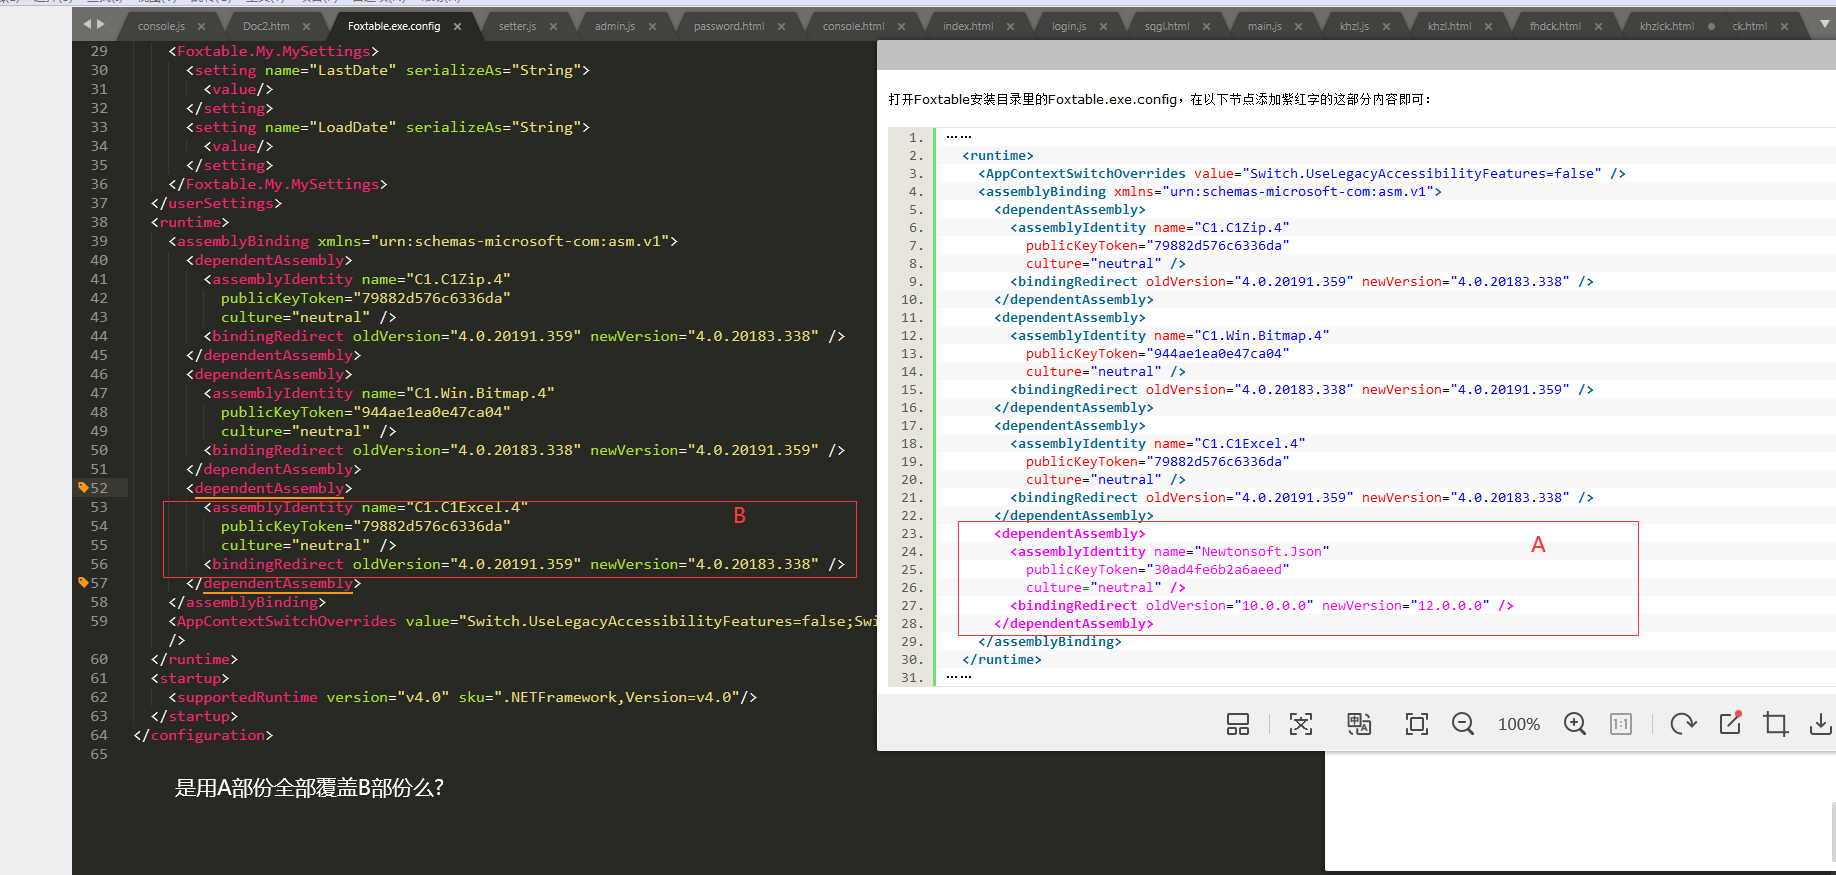
Task: Switch to the login.js tab
Action: tap(1069, 27)
